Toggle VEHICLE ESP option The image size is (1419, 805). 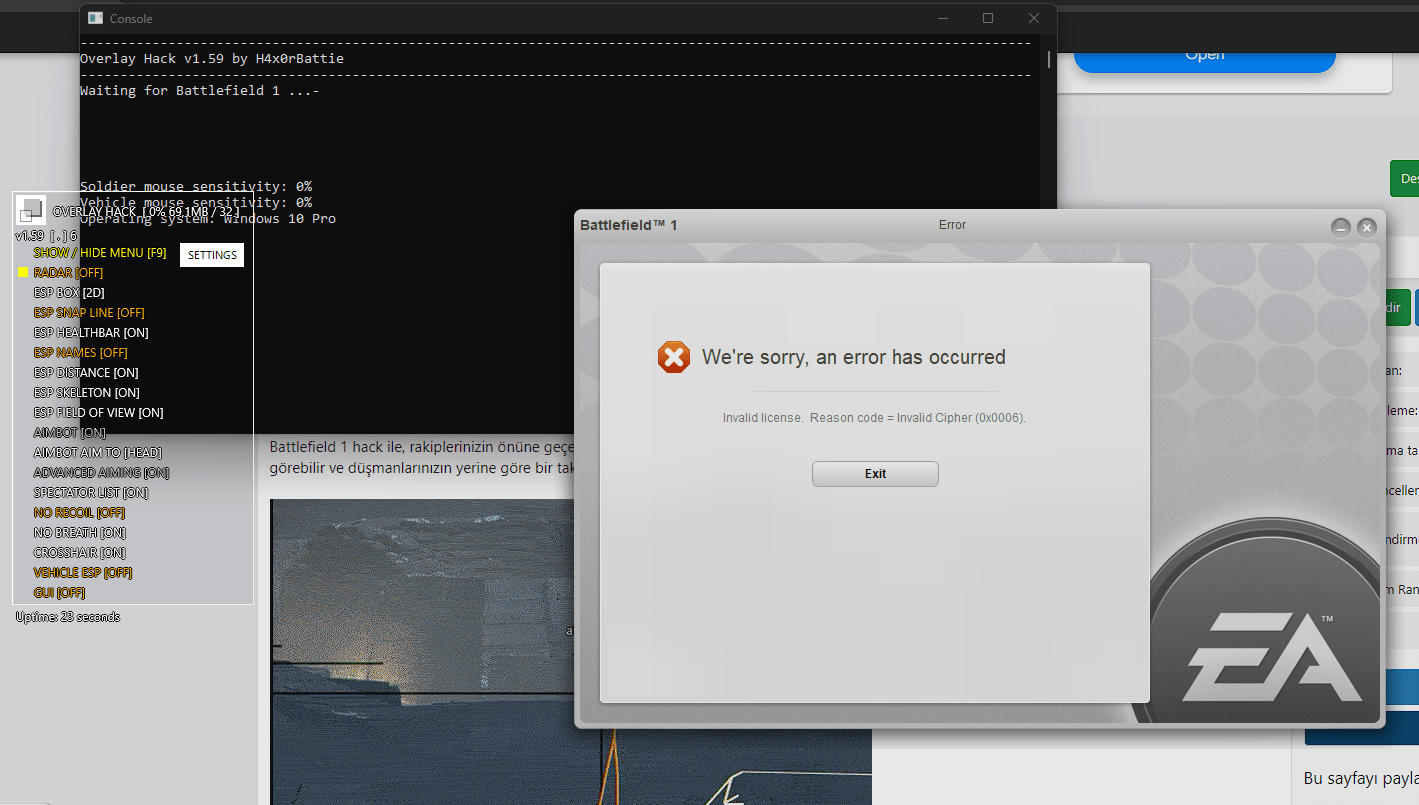pos(83,572)
